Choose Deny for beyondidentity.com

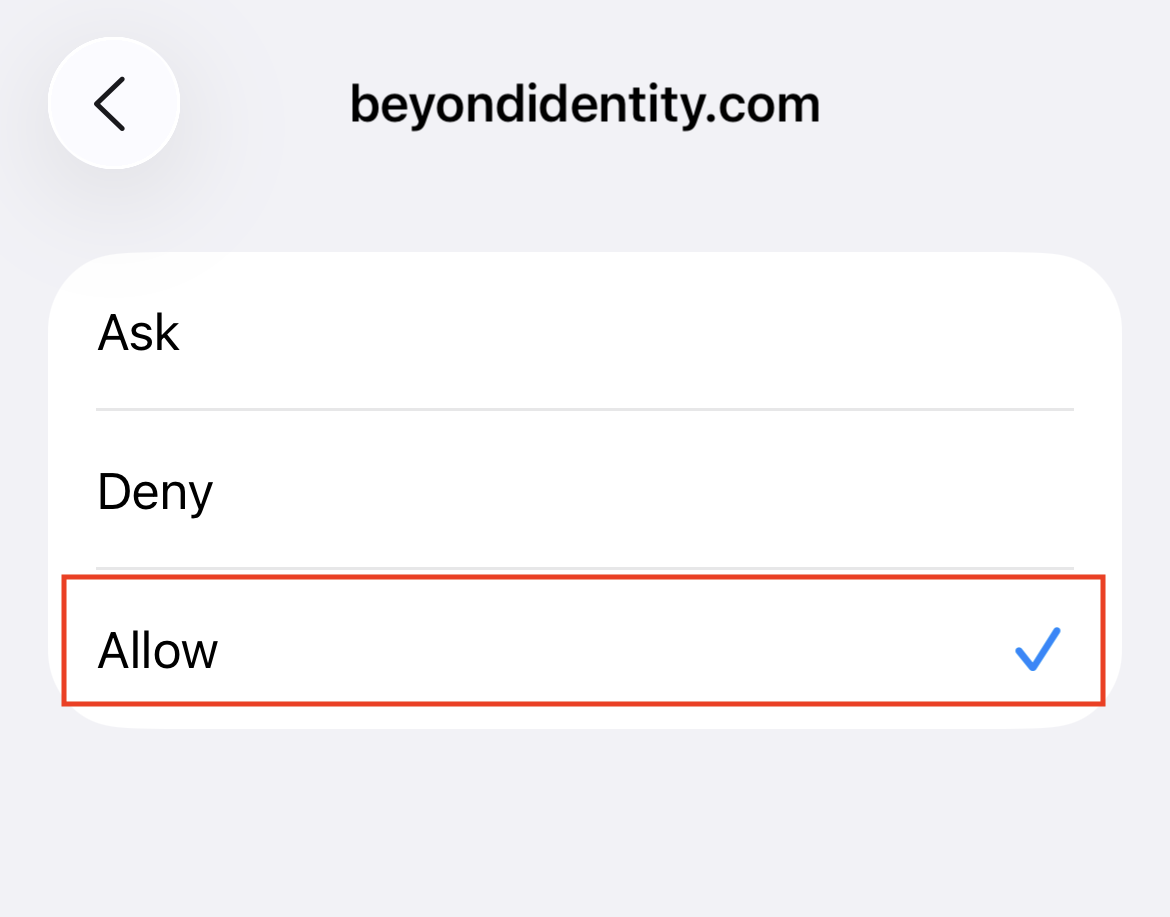click(585, 491)
